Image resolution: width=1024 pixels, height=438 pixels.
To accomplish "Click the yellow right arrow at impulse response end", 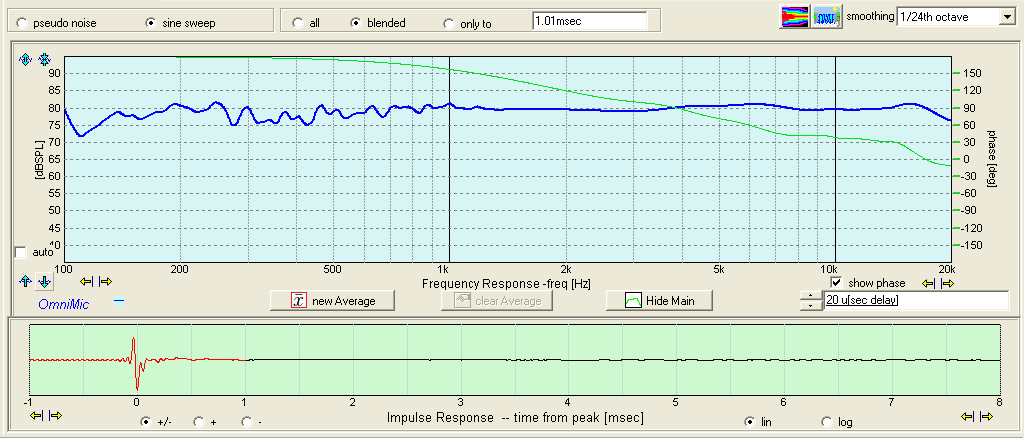I will [986, 415].
